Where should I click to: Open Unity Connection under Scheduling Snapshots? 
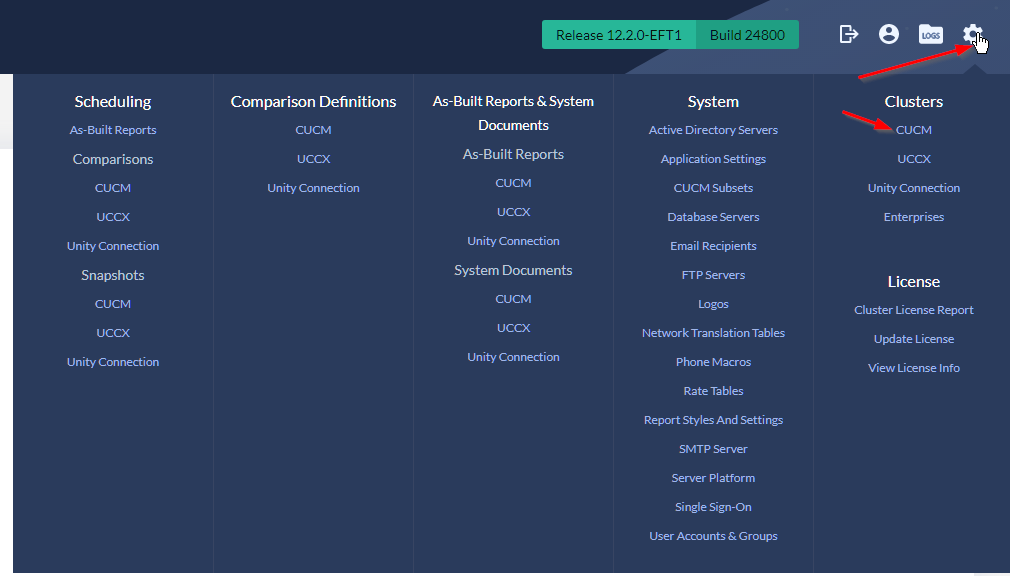point(113,361)
